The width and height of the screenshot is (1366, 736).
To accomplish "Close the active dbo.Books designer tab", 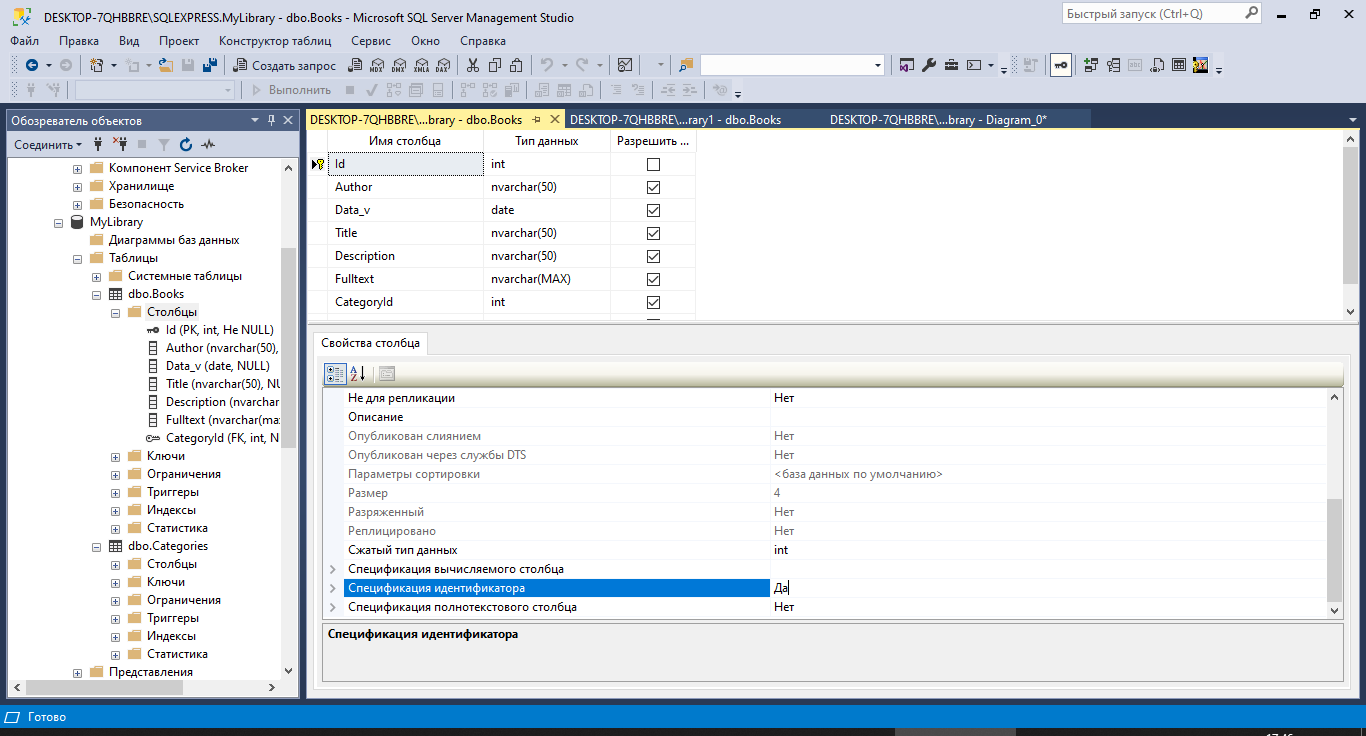I will pos(555,119).
